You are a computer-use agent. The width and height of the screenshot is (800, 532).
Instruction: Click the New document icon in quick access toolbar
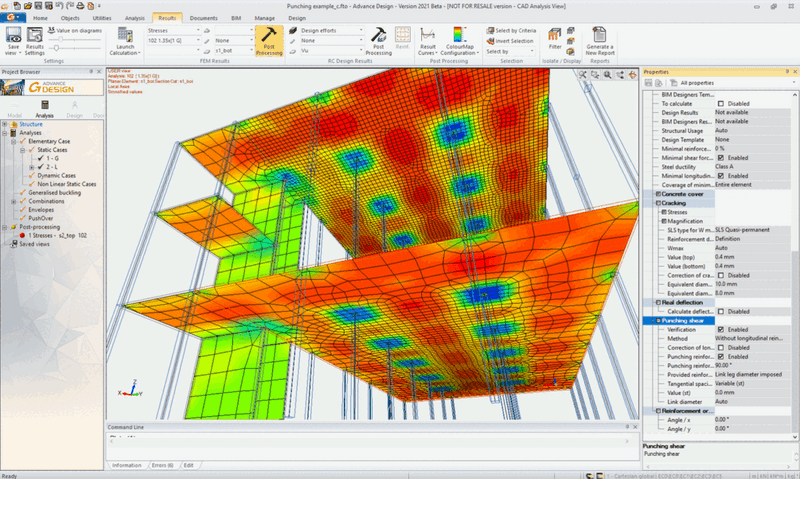(x=17, y=6)
